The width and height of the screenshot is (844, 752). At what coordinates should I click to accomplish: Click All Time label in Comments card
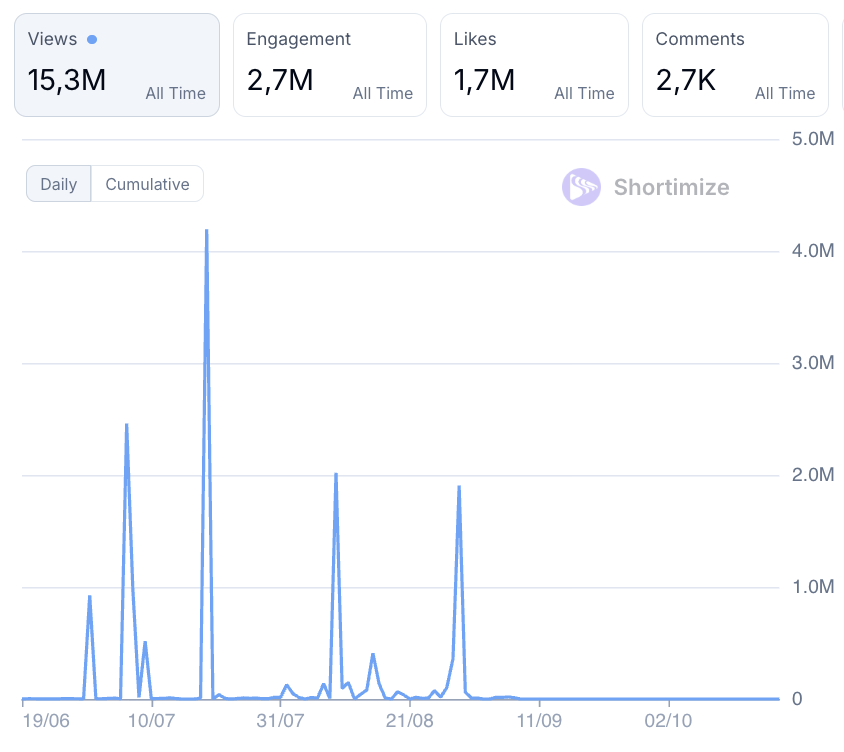(785, 93)
